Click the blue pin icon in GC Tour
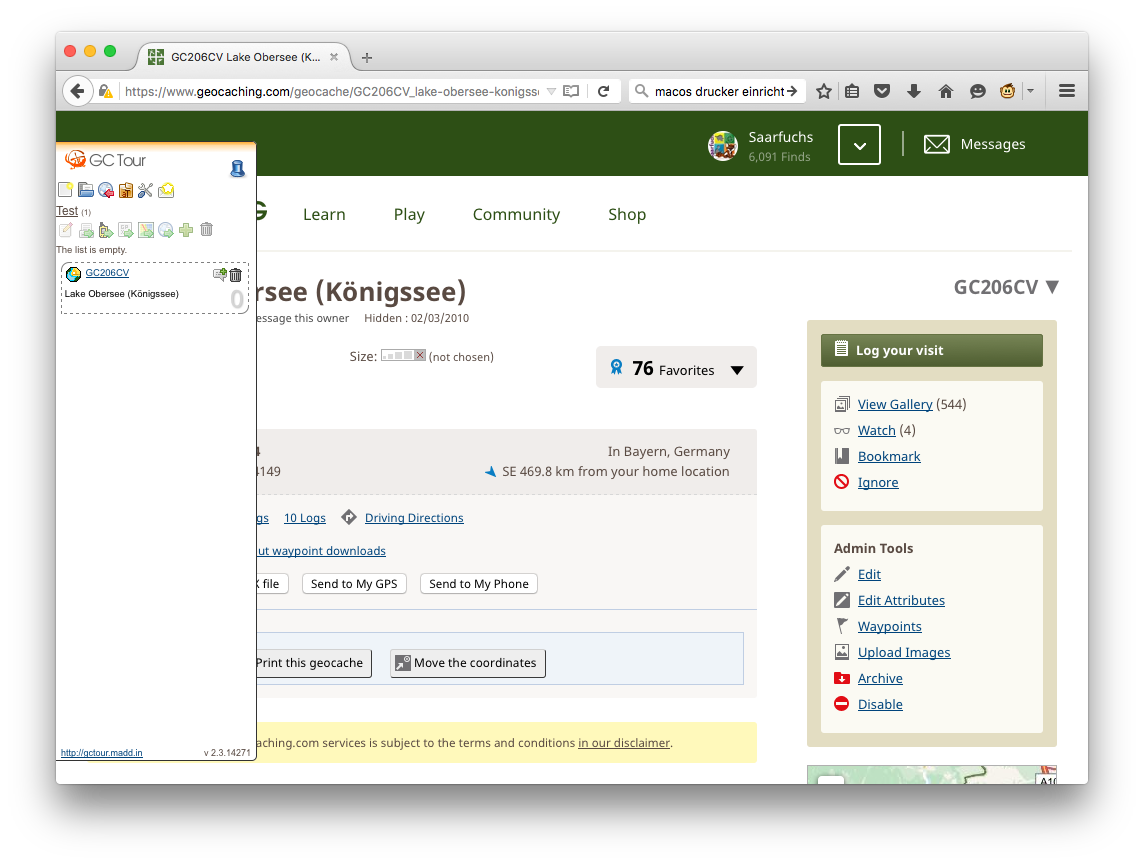Viewport: 1144px width, 864px height. tap(237, 169)
